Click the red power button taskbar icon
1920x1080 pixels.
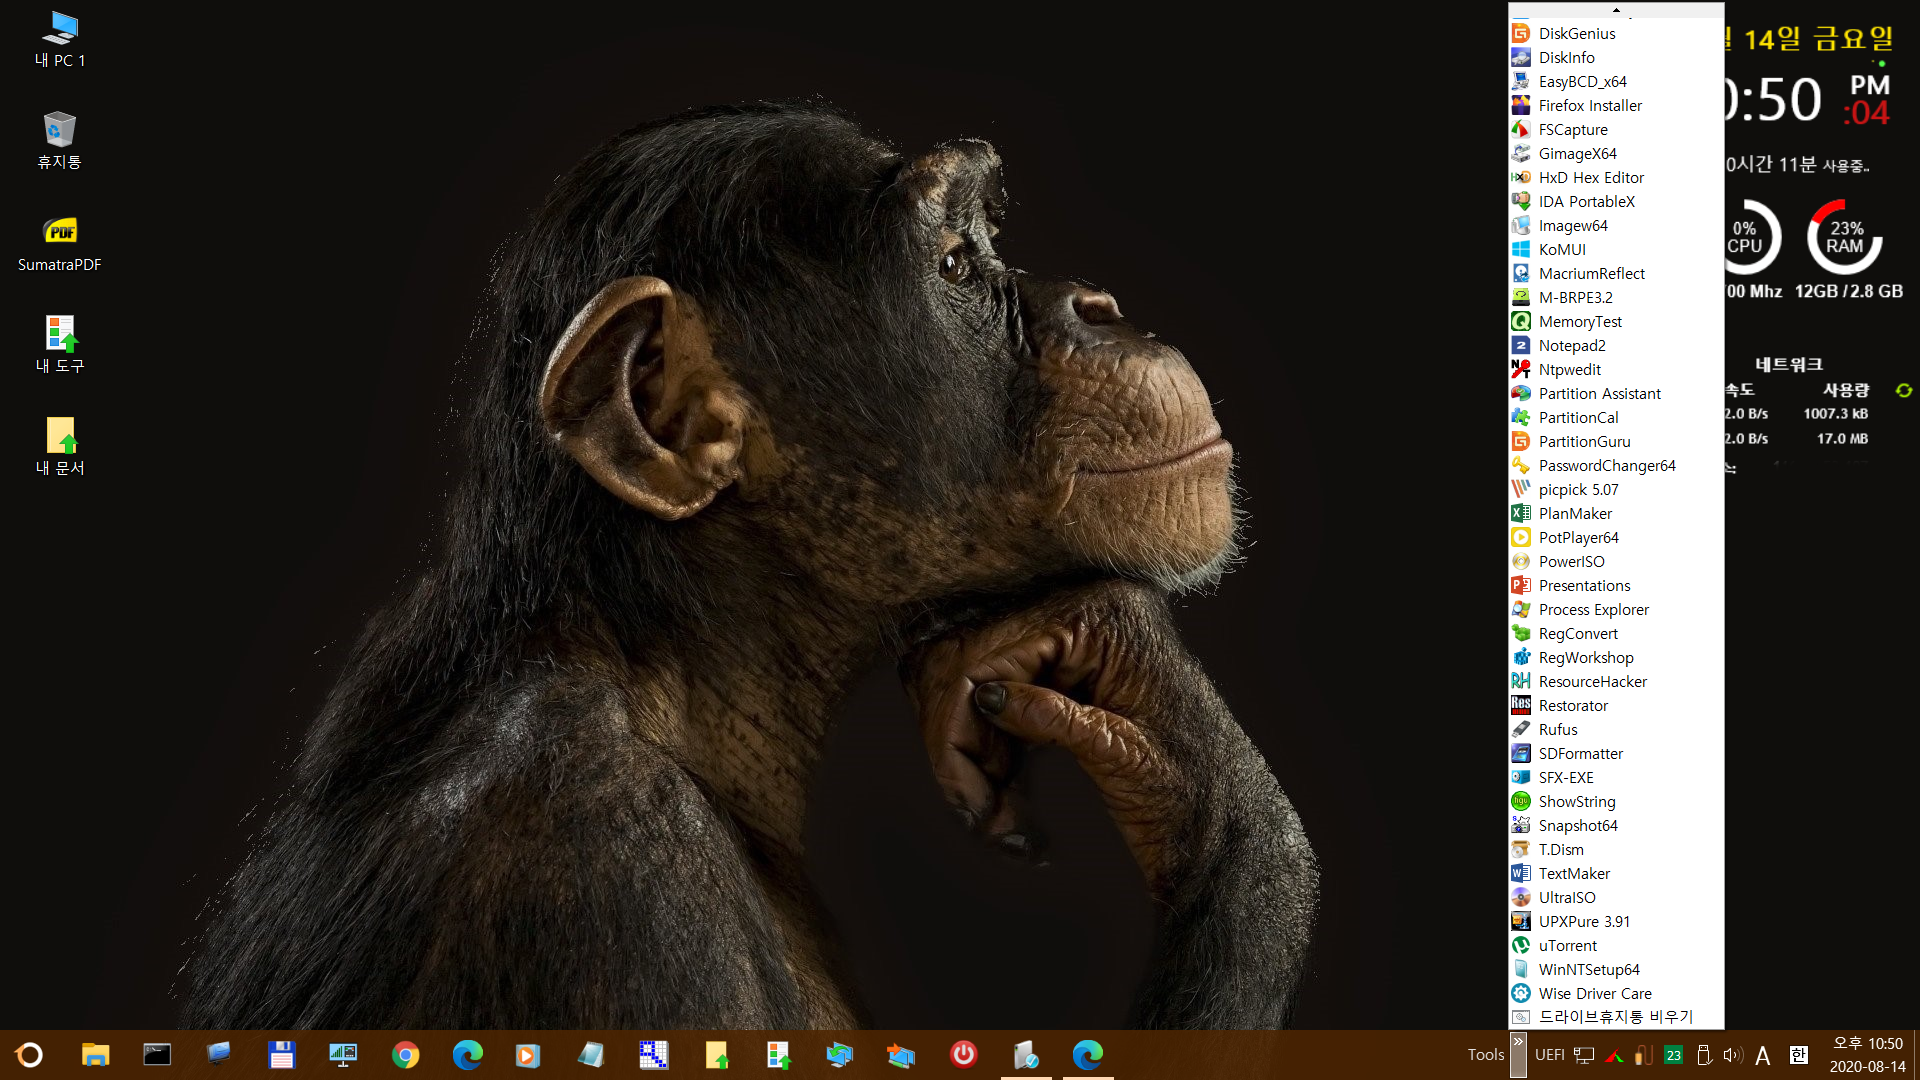963,1055
